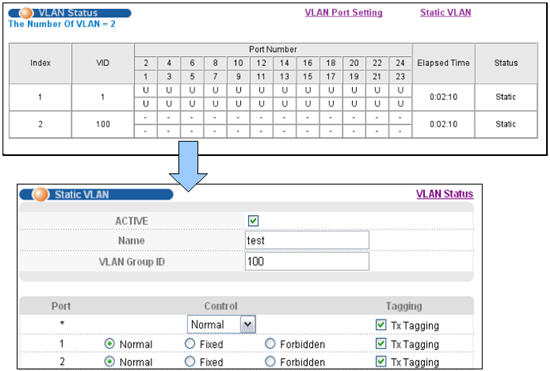550x371 pixels.
Task: Click VID 100 cell in VLAN table
Action: pos(103,124)
